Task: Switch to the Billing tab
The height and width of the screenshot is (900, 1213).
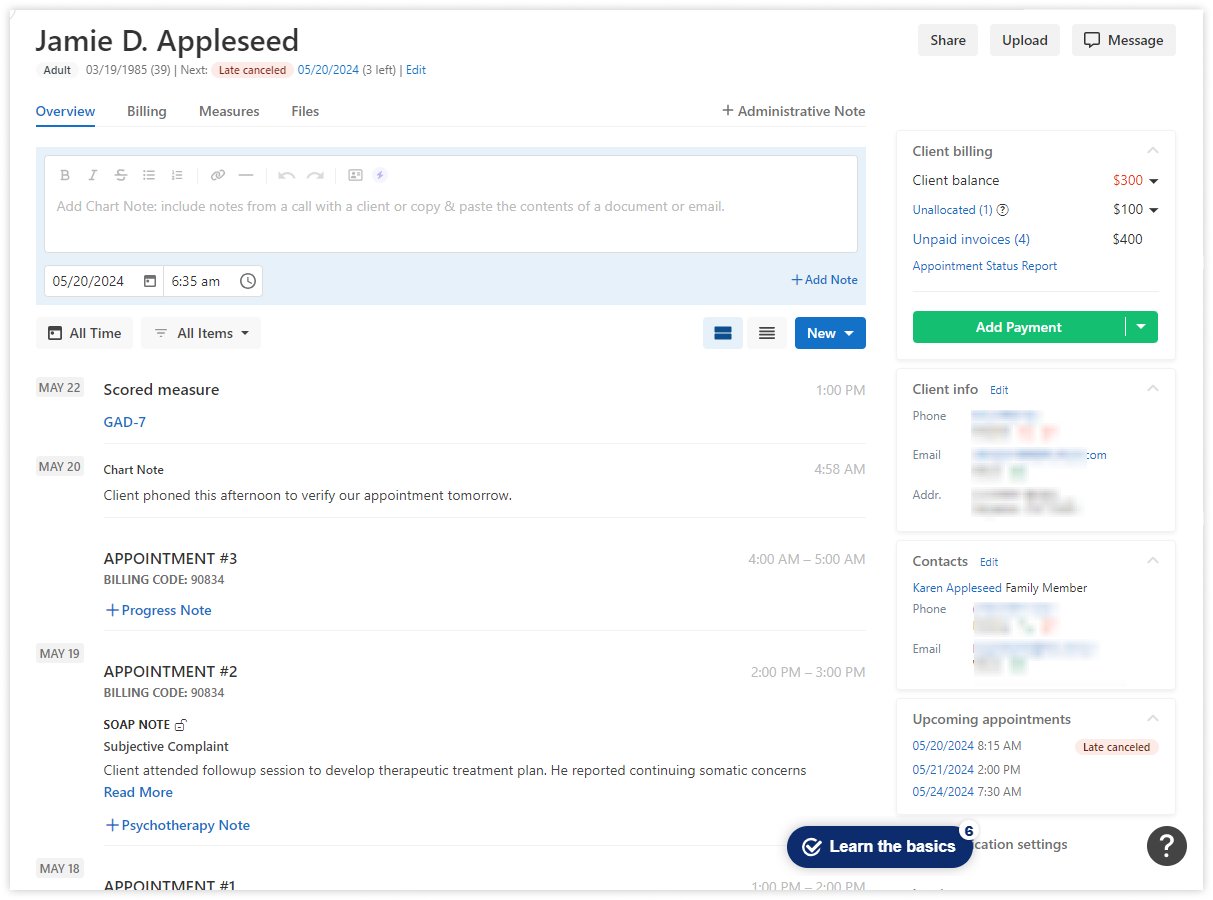Action: coord(146,111)
